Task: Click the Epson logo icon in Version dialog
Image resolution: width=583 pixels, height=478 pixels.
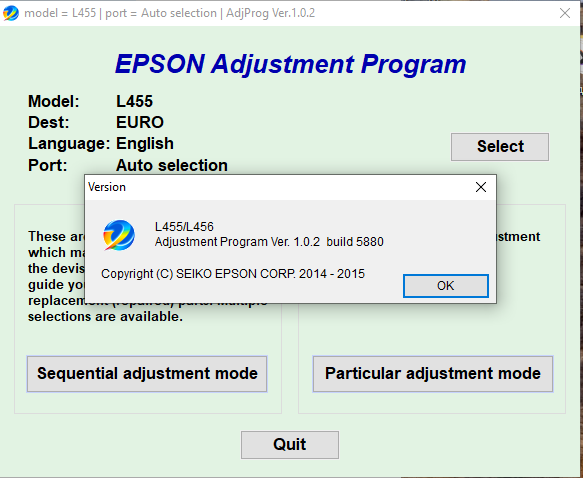Action: pyautogui.click(x=119, y=235)
